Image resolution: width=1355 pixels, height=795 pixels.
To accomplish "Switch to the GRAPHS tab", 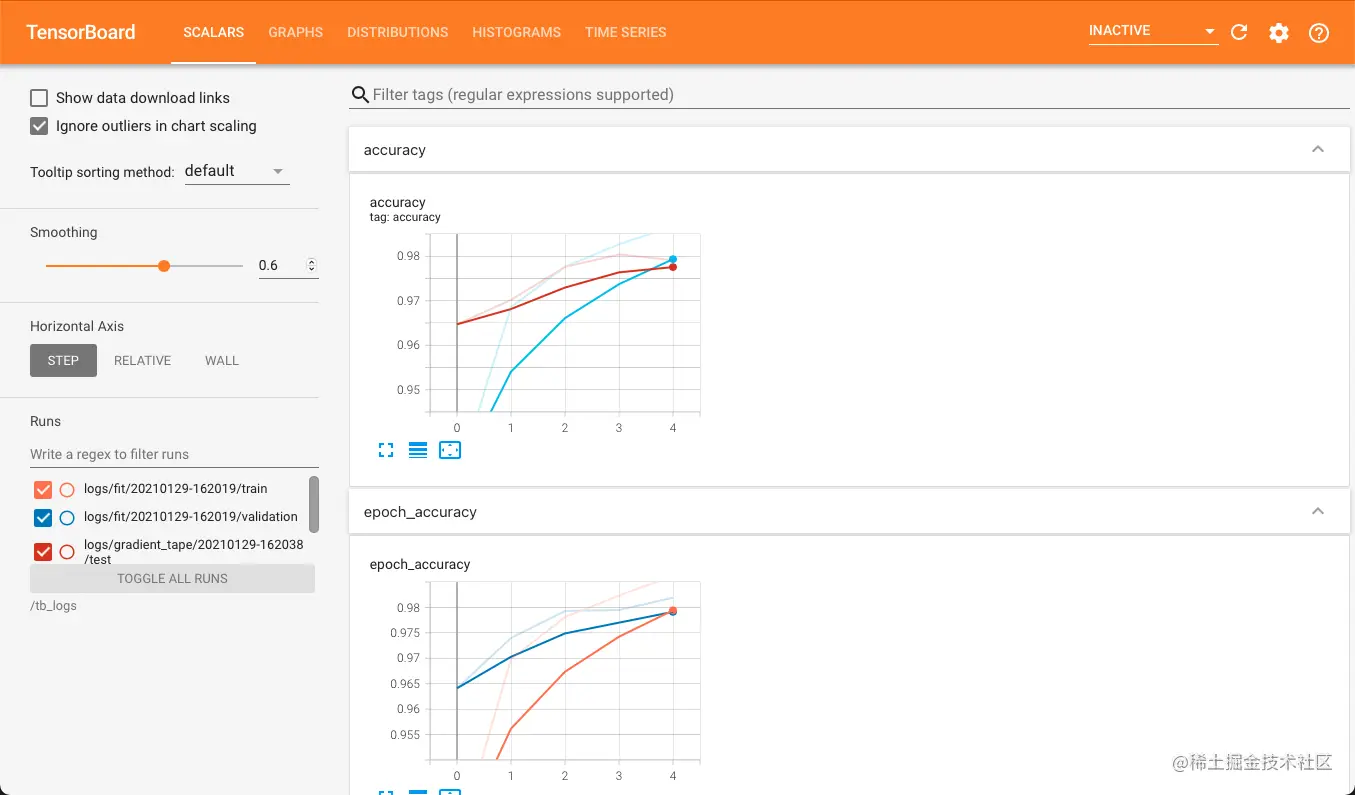I will coord(295,32).
